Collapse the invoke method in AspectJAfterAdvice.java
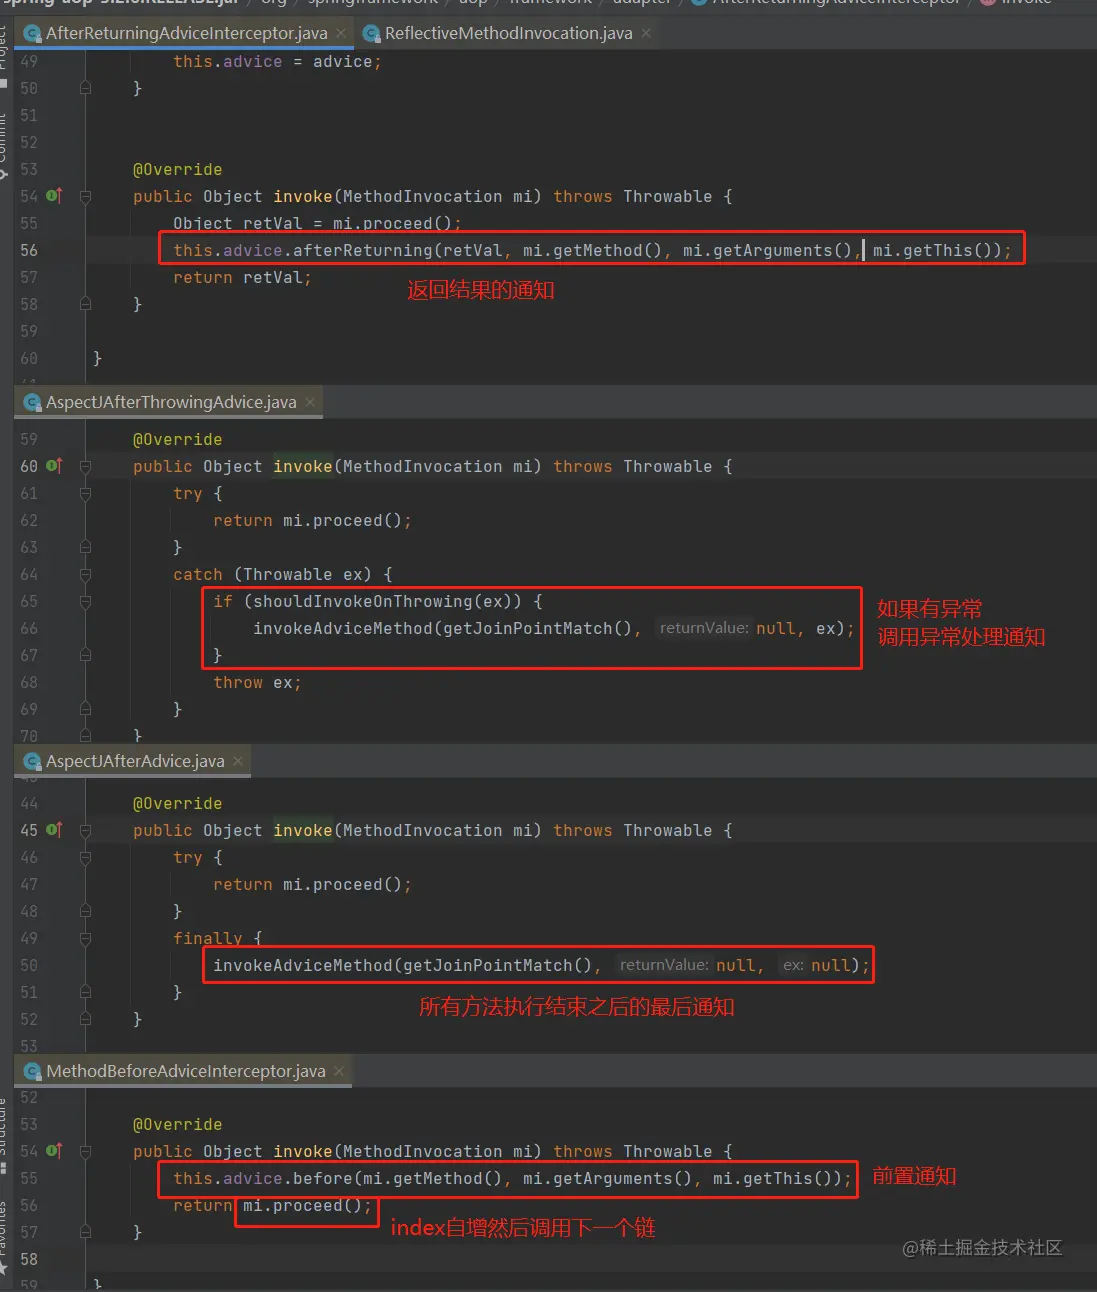Viewport: 1097px width, 1292px height. pos(85,831)
